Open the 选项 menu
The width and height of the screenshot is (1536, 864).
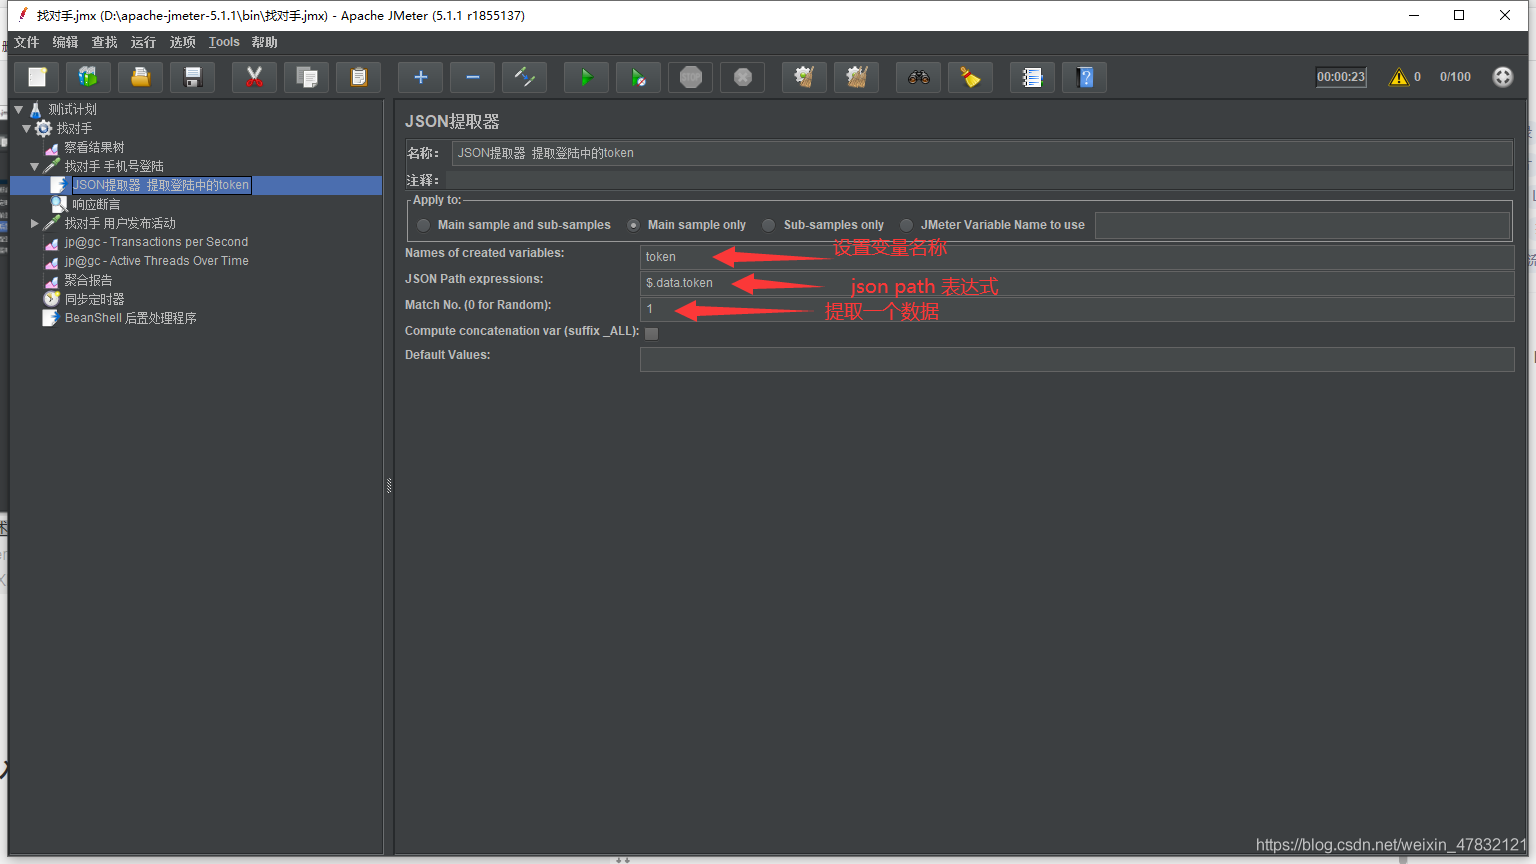click(183, 42)
